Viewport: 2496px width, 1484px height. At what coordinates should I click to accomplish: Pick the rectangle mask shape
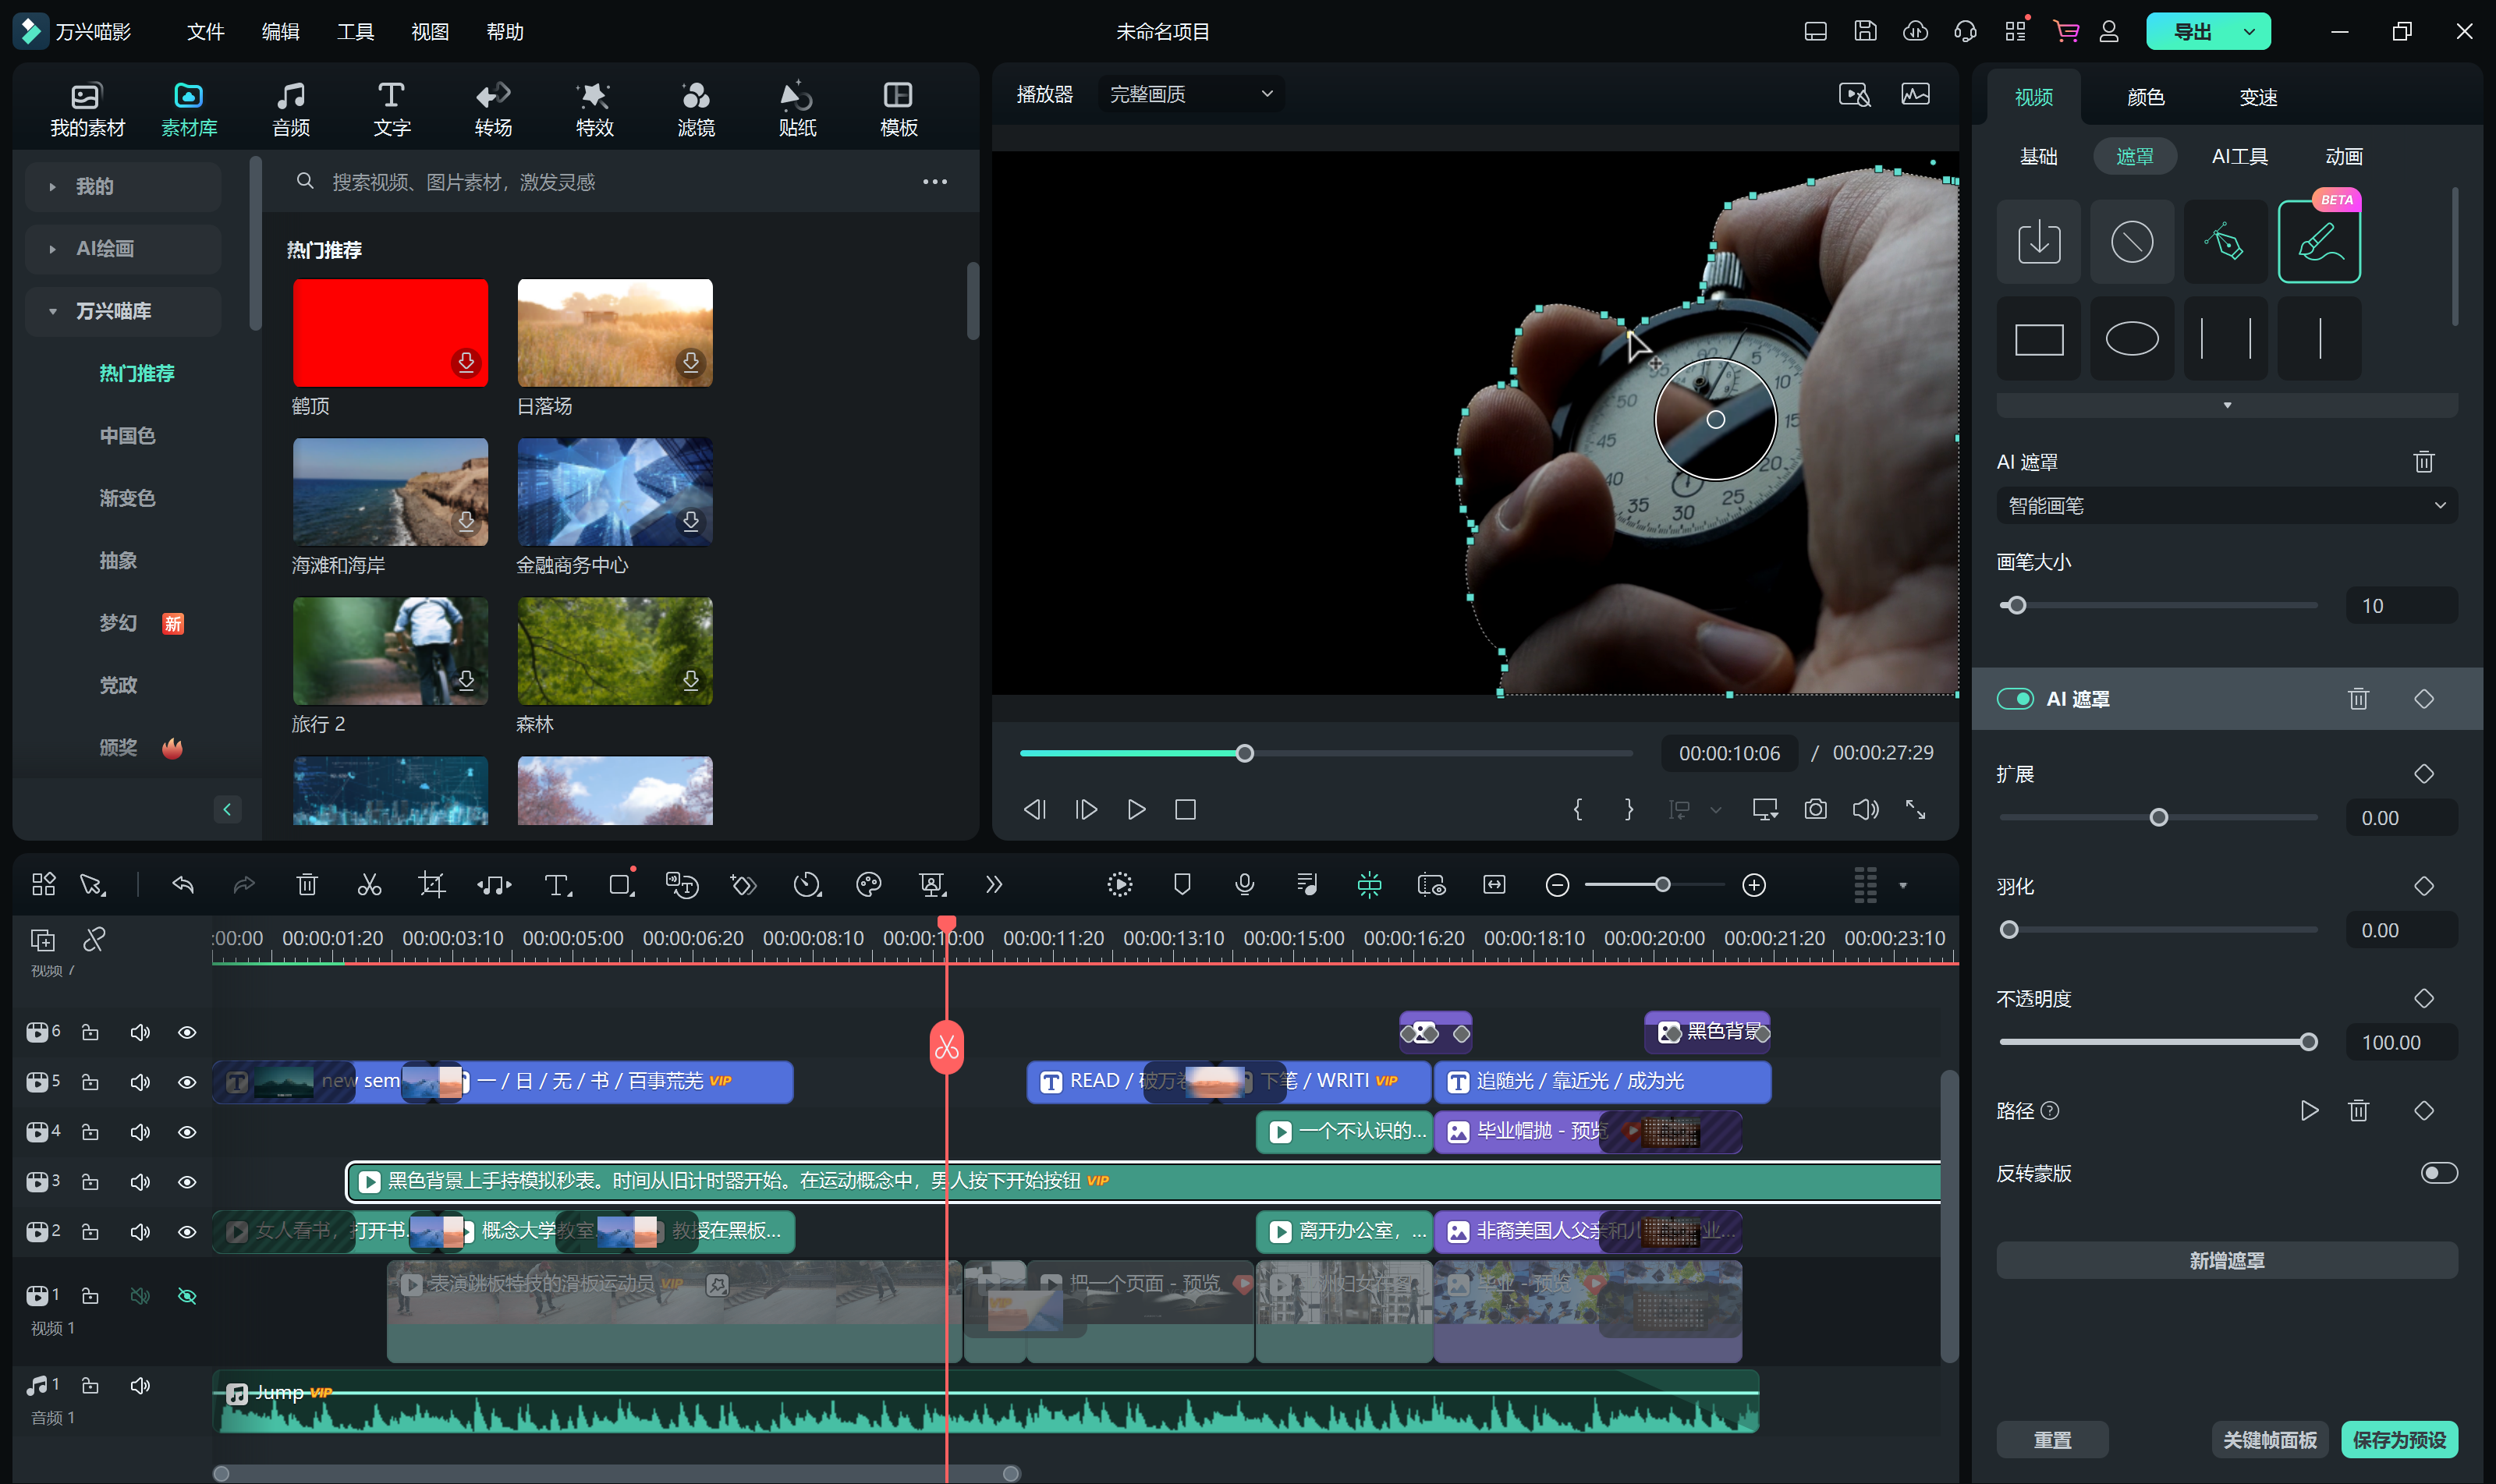[2038, 339]
